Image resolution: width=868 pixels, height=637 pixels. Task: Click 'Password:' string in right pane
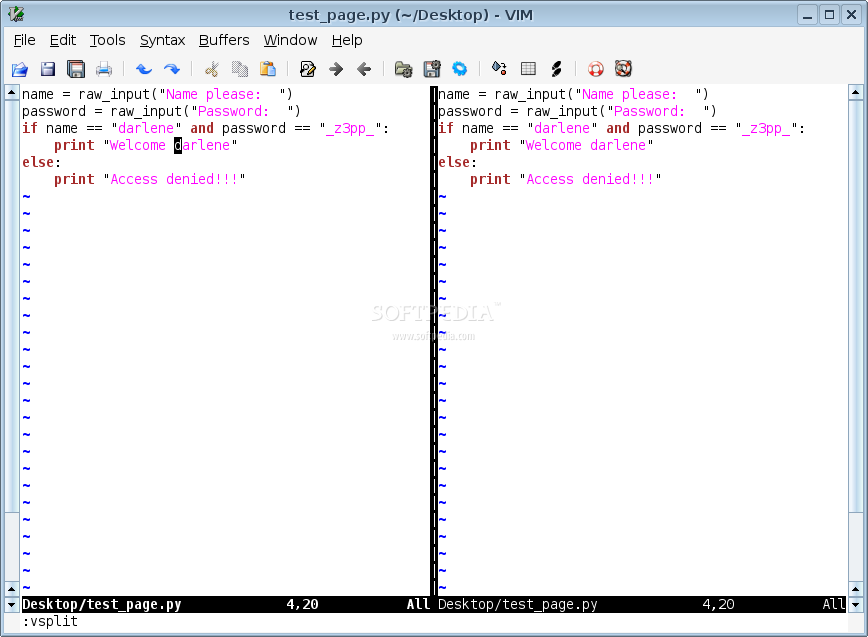(649, 111)
